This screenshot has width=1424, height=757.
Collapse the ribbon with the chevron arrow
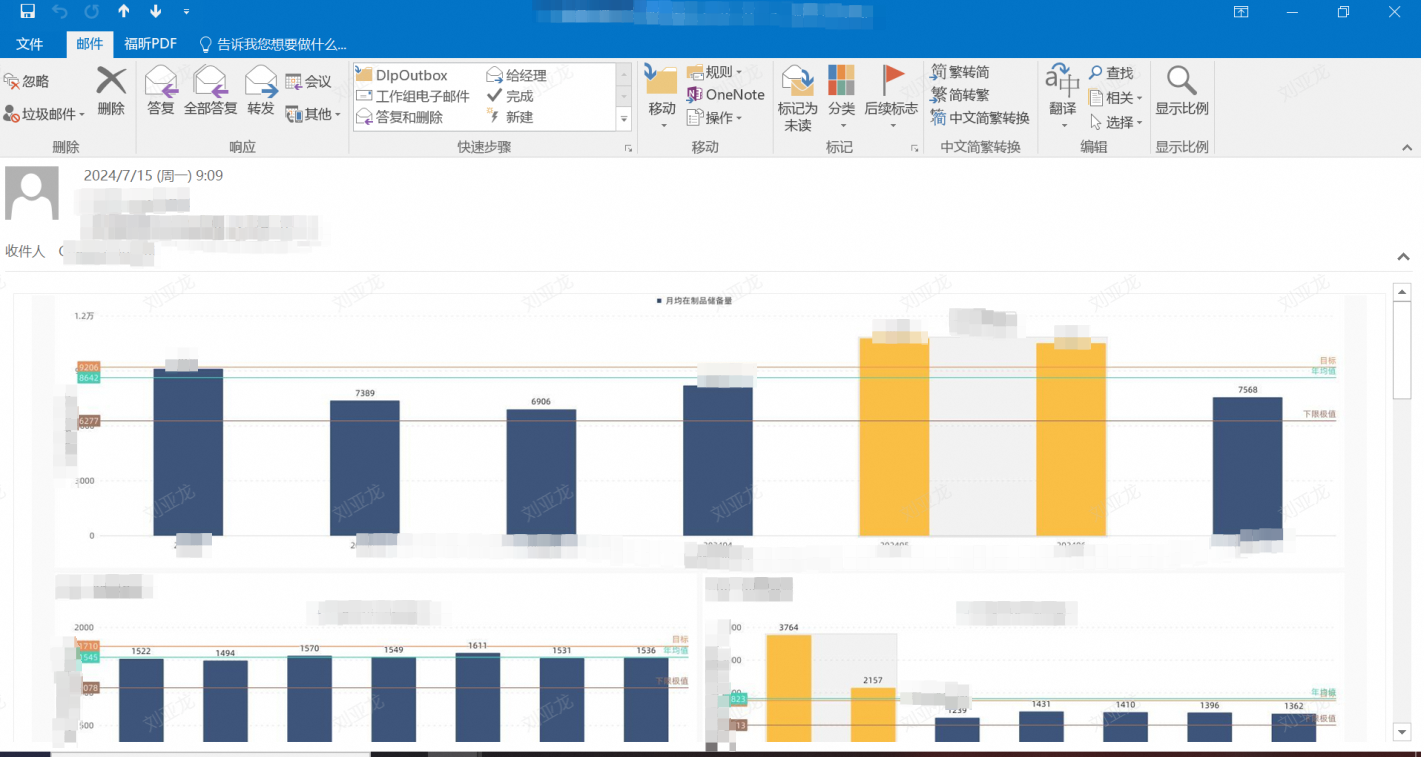click(x=1407, y=148)
